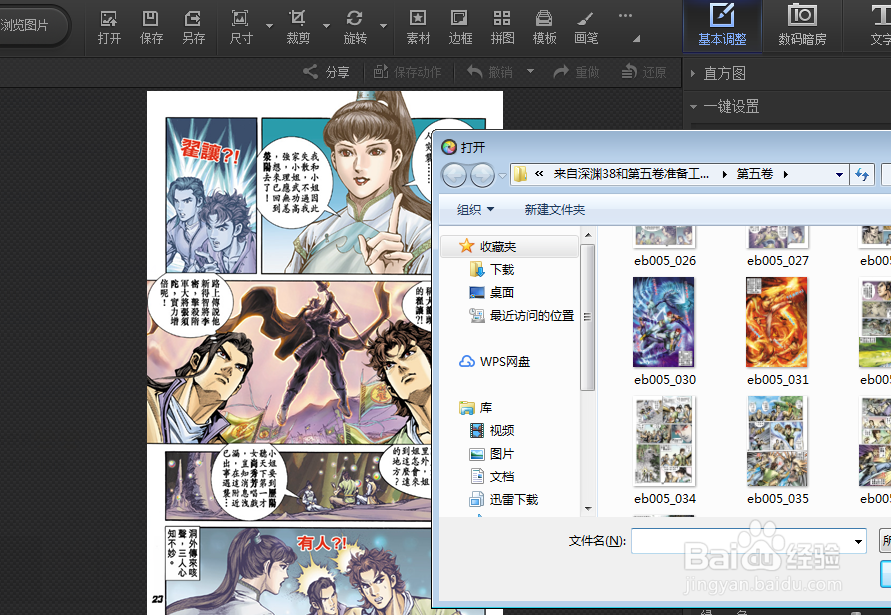Open the 素材 (Materials) tool
Viewport: 891px width, 615px height.
418,27
